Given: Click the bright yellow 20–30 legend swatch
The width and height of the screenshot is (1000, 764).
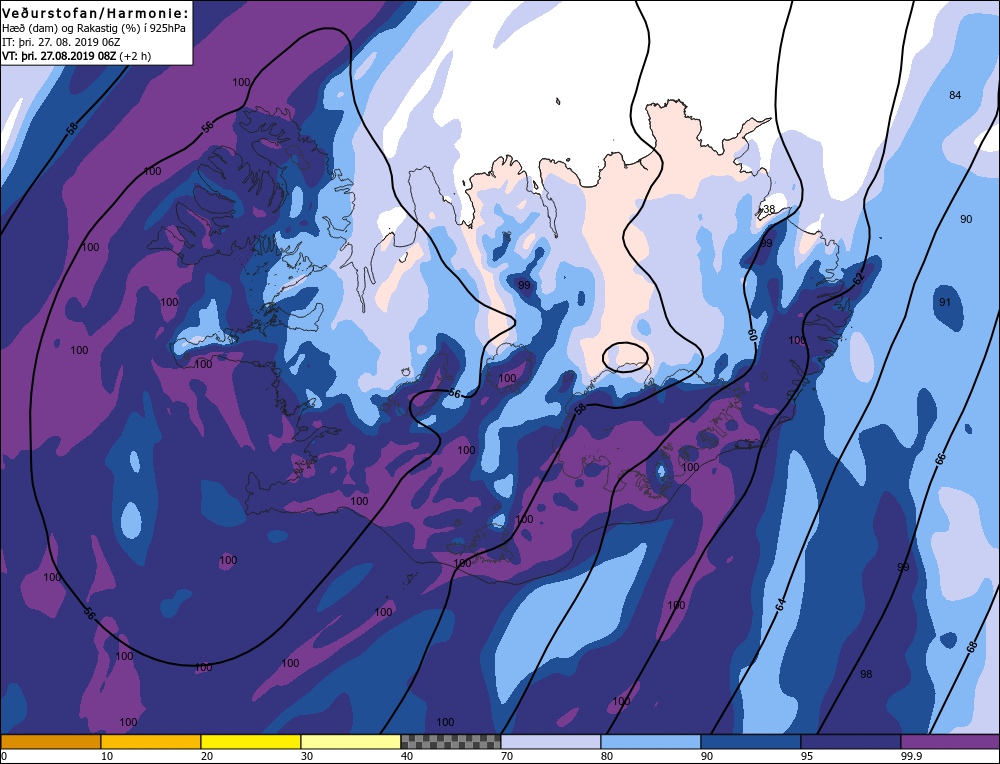Looking at the screenshot, I should click(x=251, y=742).
